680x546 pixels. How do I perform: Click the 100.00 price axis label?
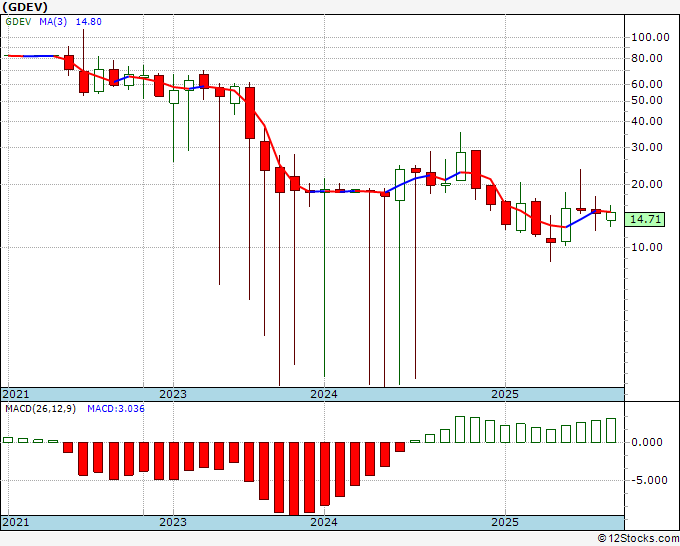tap(650, 37)
